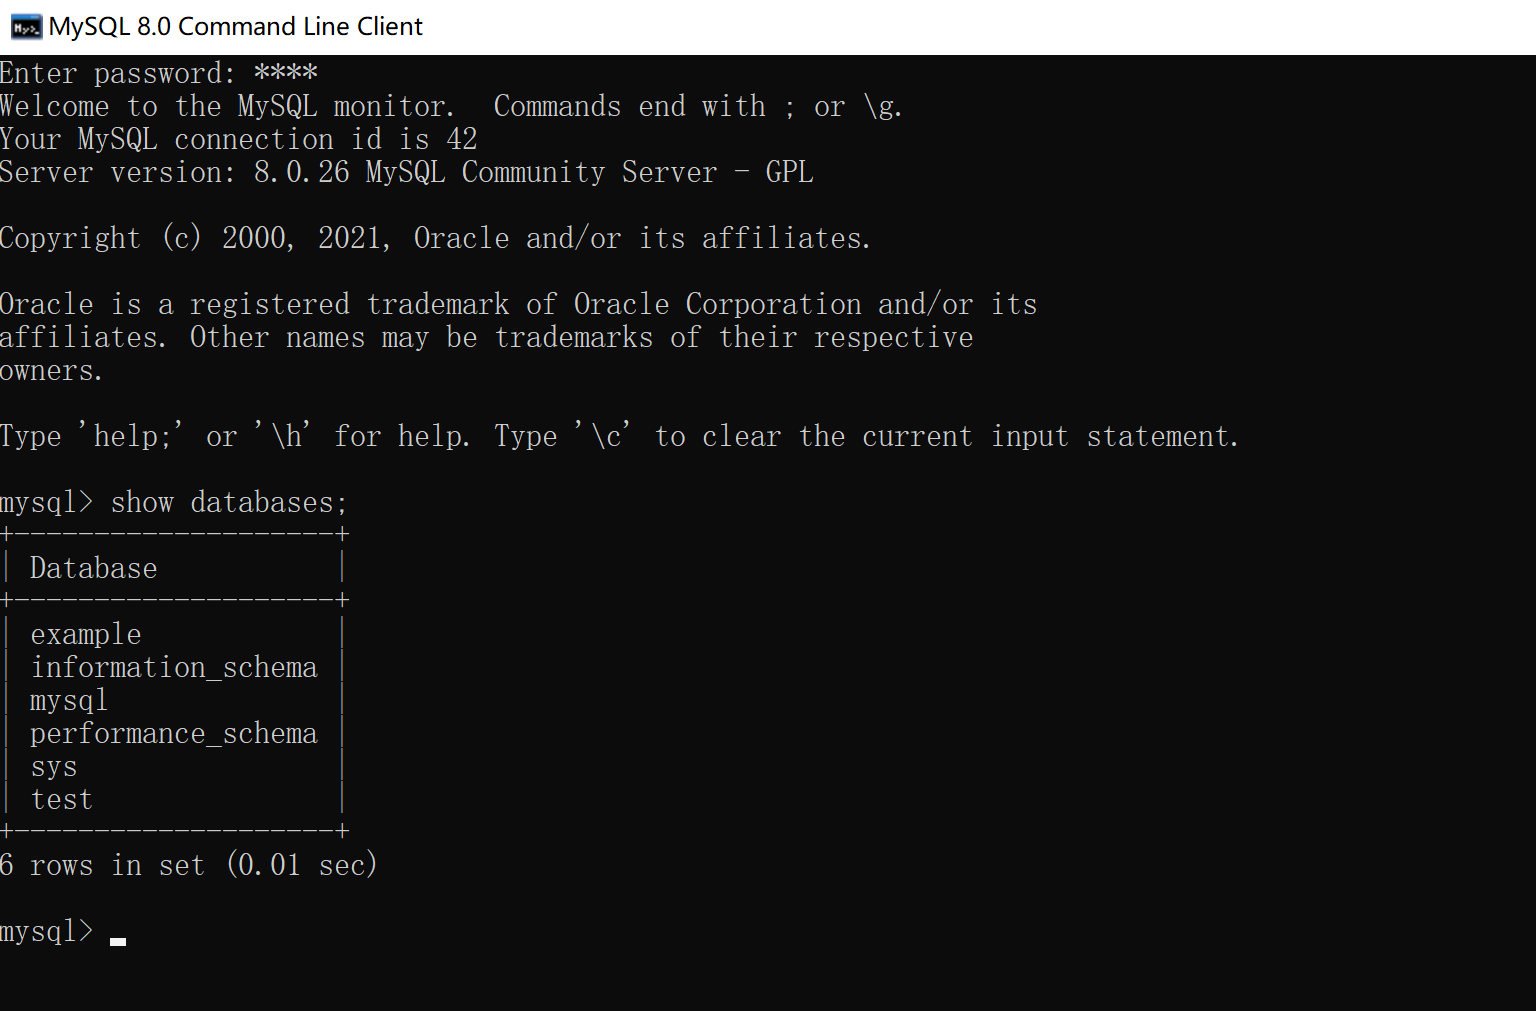Click the 'information_schema' row in the output
Image resolution: width=1536 pixels, height=1011 pixels.
coord(174,666)
